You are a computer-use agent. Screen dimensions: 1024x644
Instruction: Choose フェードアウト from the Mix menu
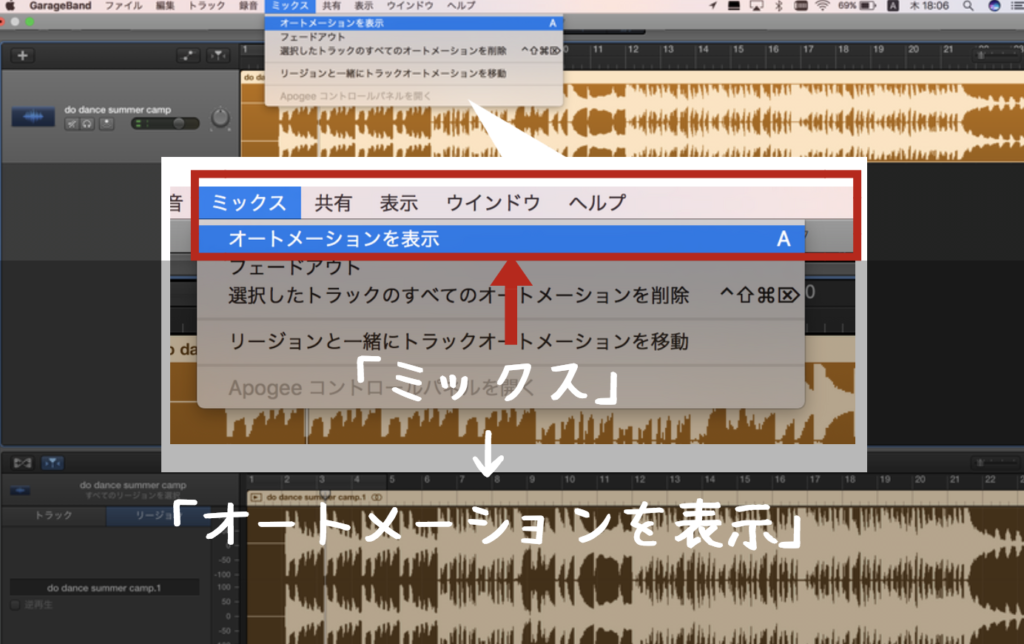click(x=414, y=37)
